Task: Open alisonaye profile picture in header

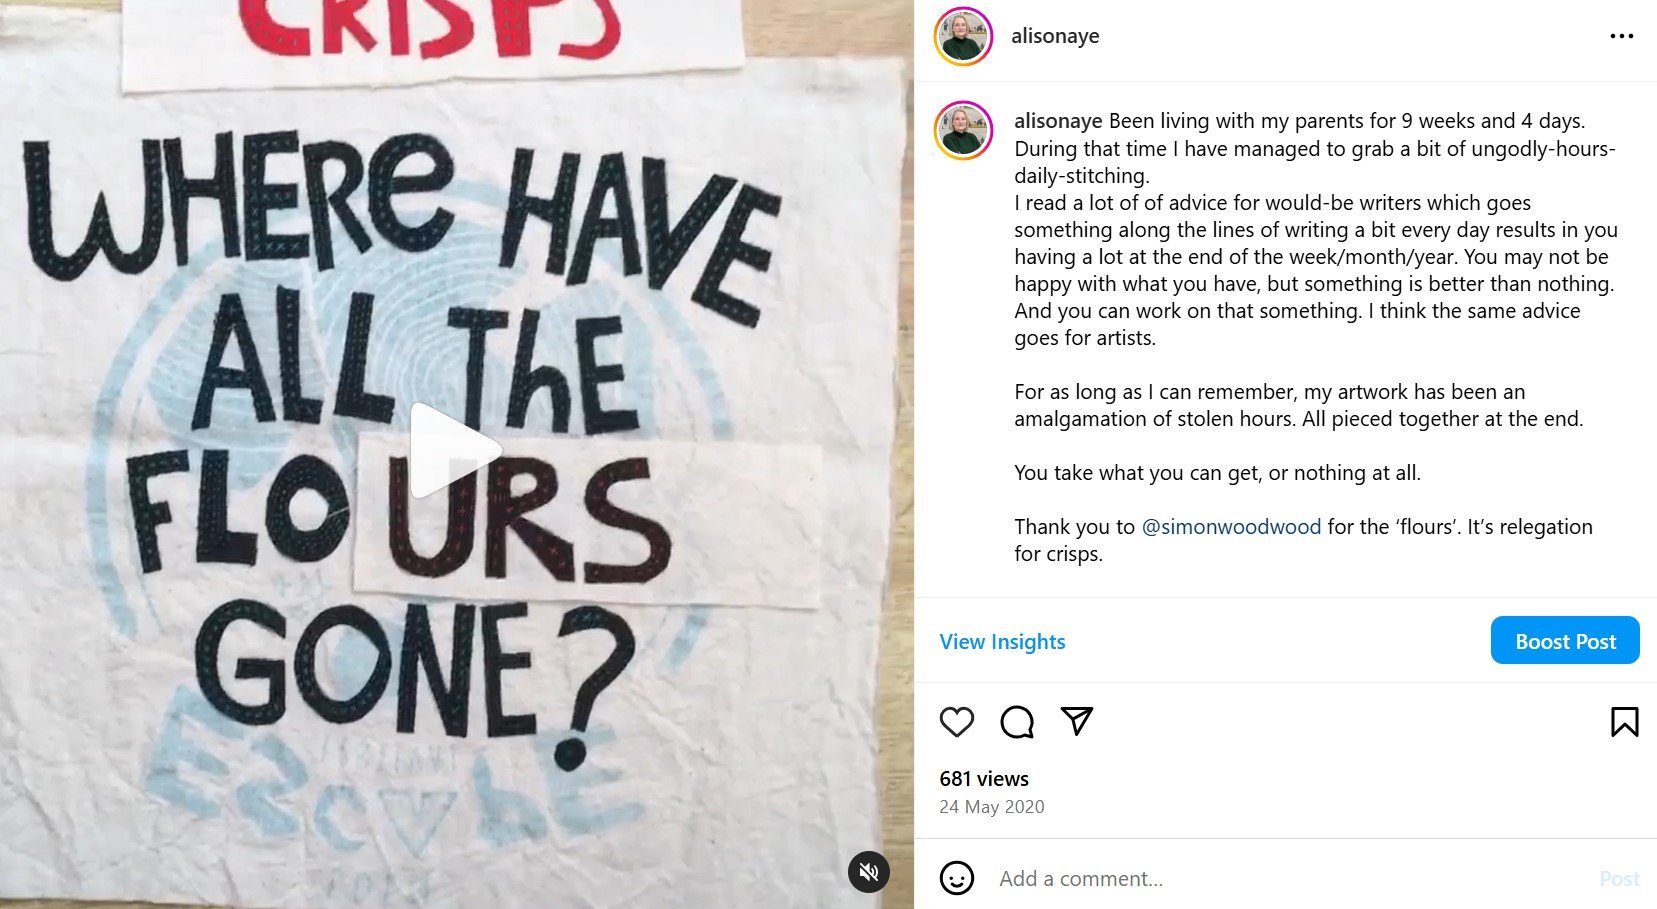Action: tap(963, 36)
